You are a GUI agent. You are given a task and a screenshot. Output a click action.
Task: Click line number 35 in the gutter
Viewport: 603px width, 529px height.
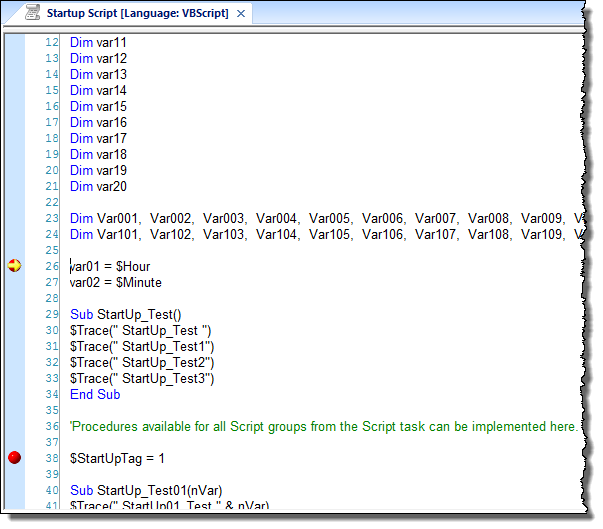(x=52, y=410)
